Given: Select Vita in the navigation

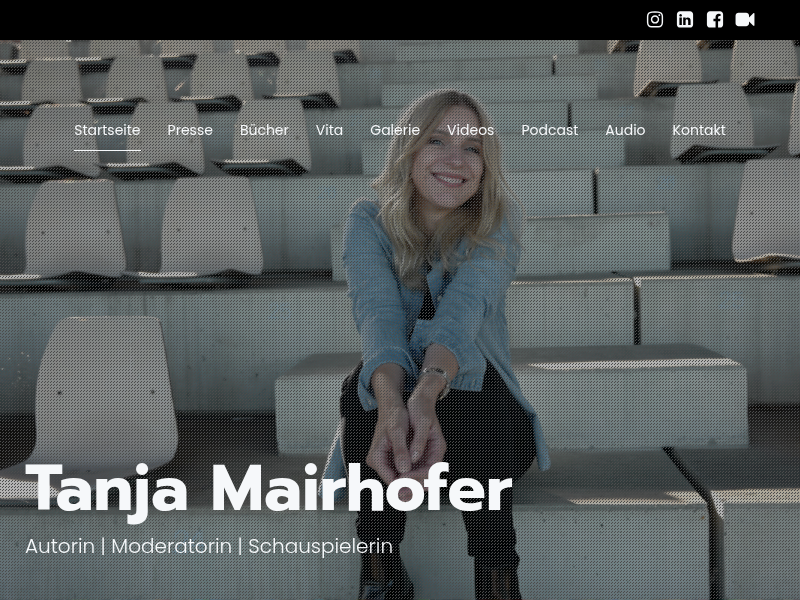Looking at the screenshot, I should [x=329, y=130].
